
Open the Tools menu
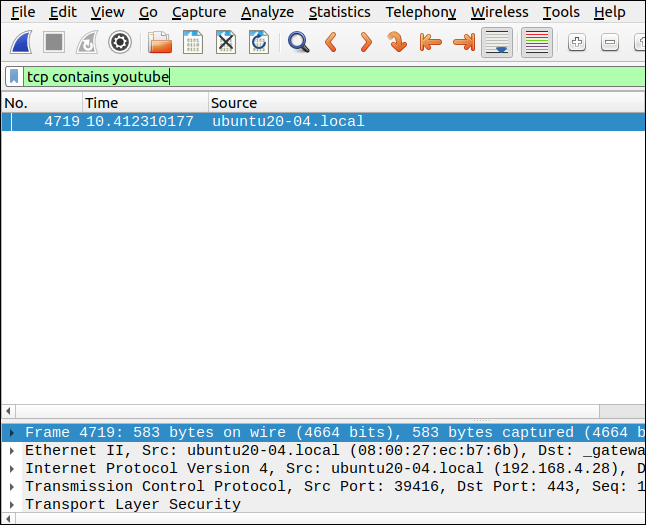(561, 12)
